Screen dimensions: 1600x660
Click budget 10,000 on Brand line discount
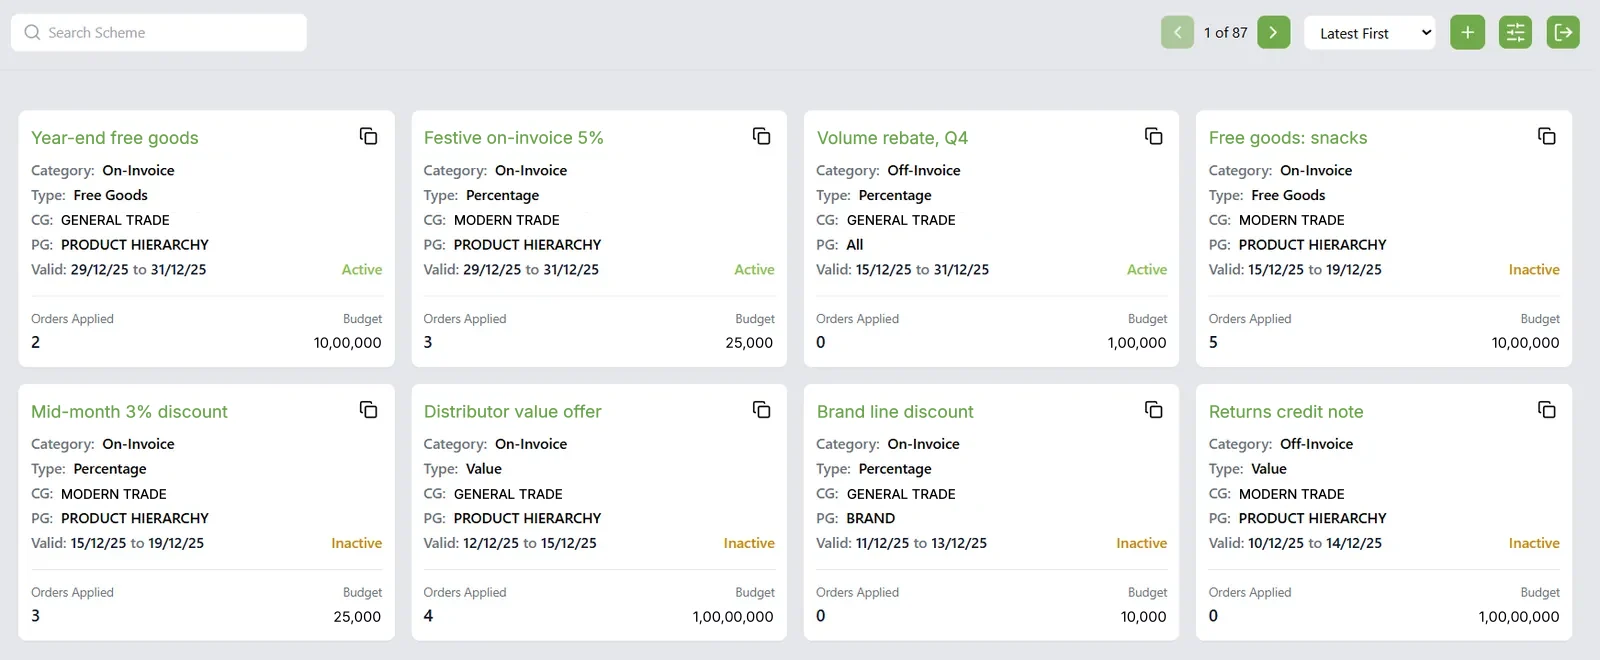[1144, 617]
